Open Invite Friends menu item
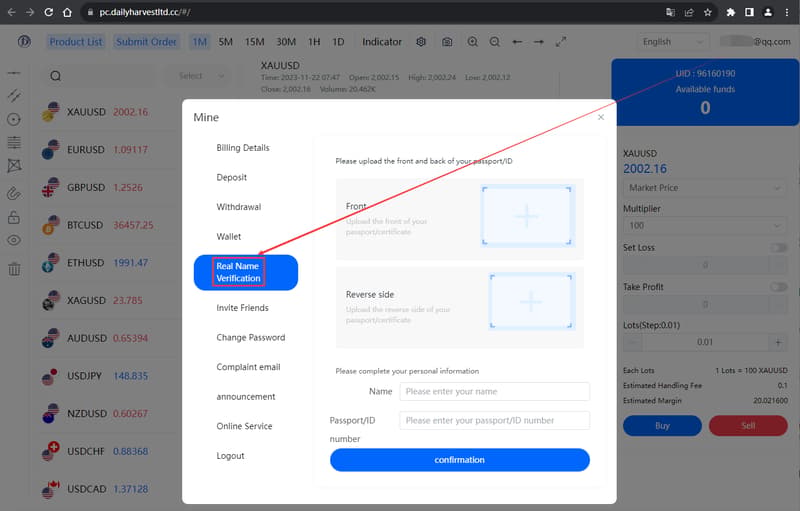Viewport: 800px width, 511px height. (x=242, y=308)
